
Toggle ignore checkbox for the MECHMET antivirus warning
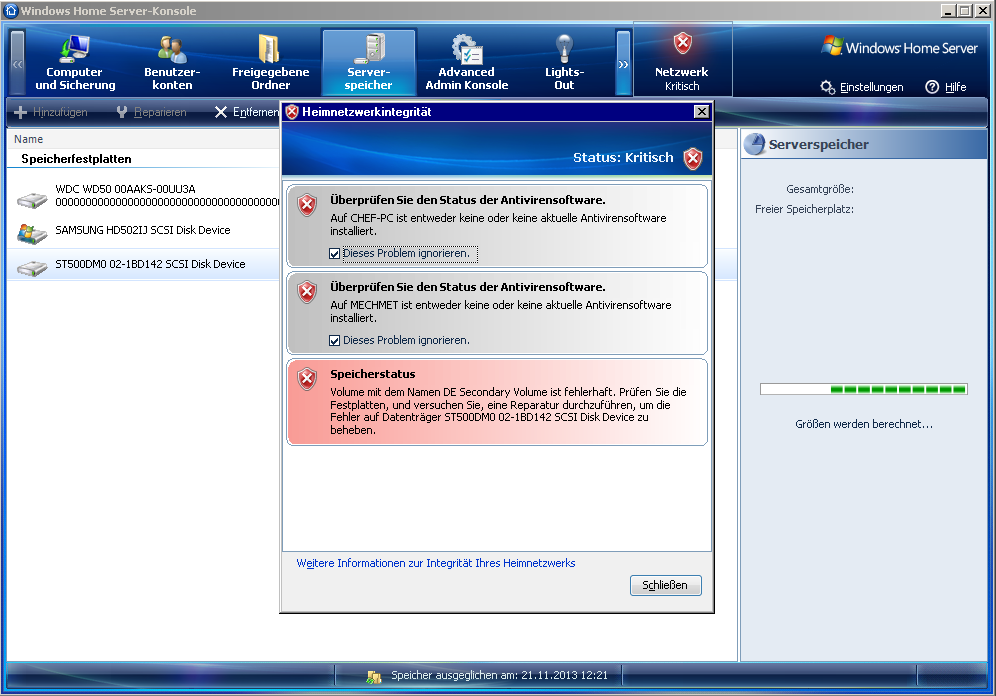tap(335, 341)
